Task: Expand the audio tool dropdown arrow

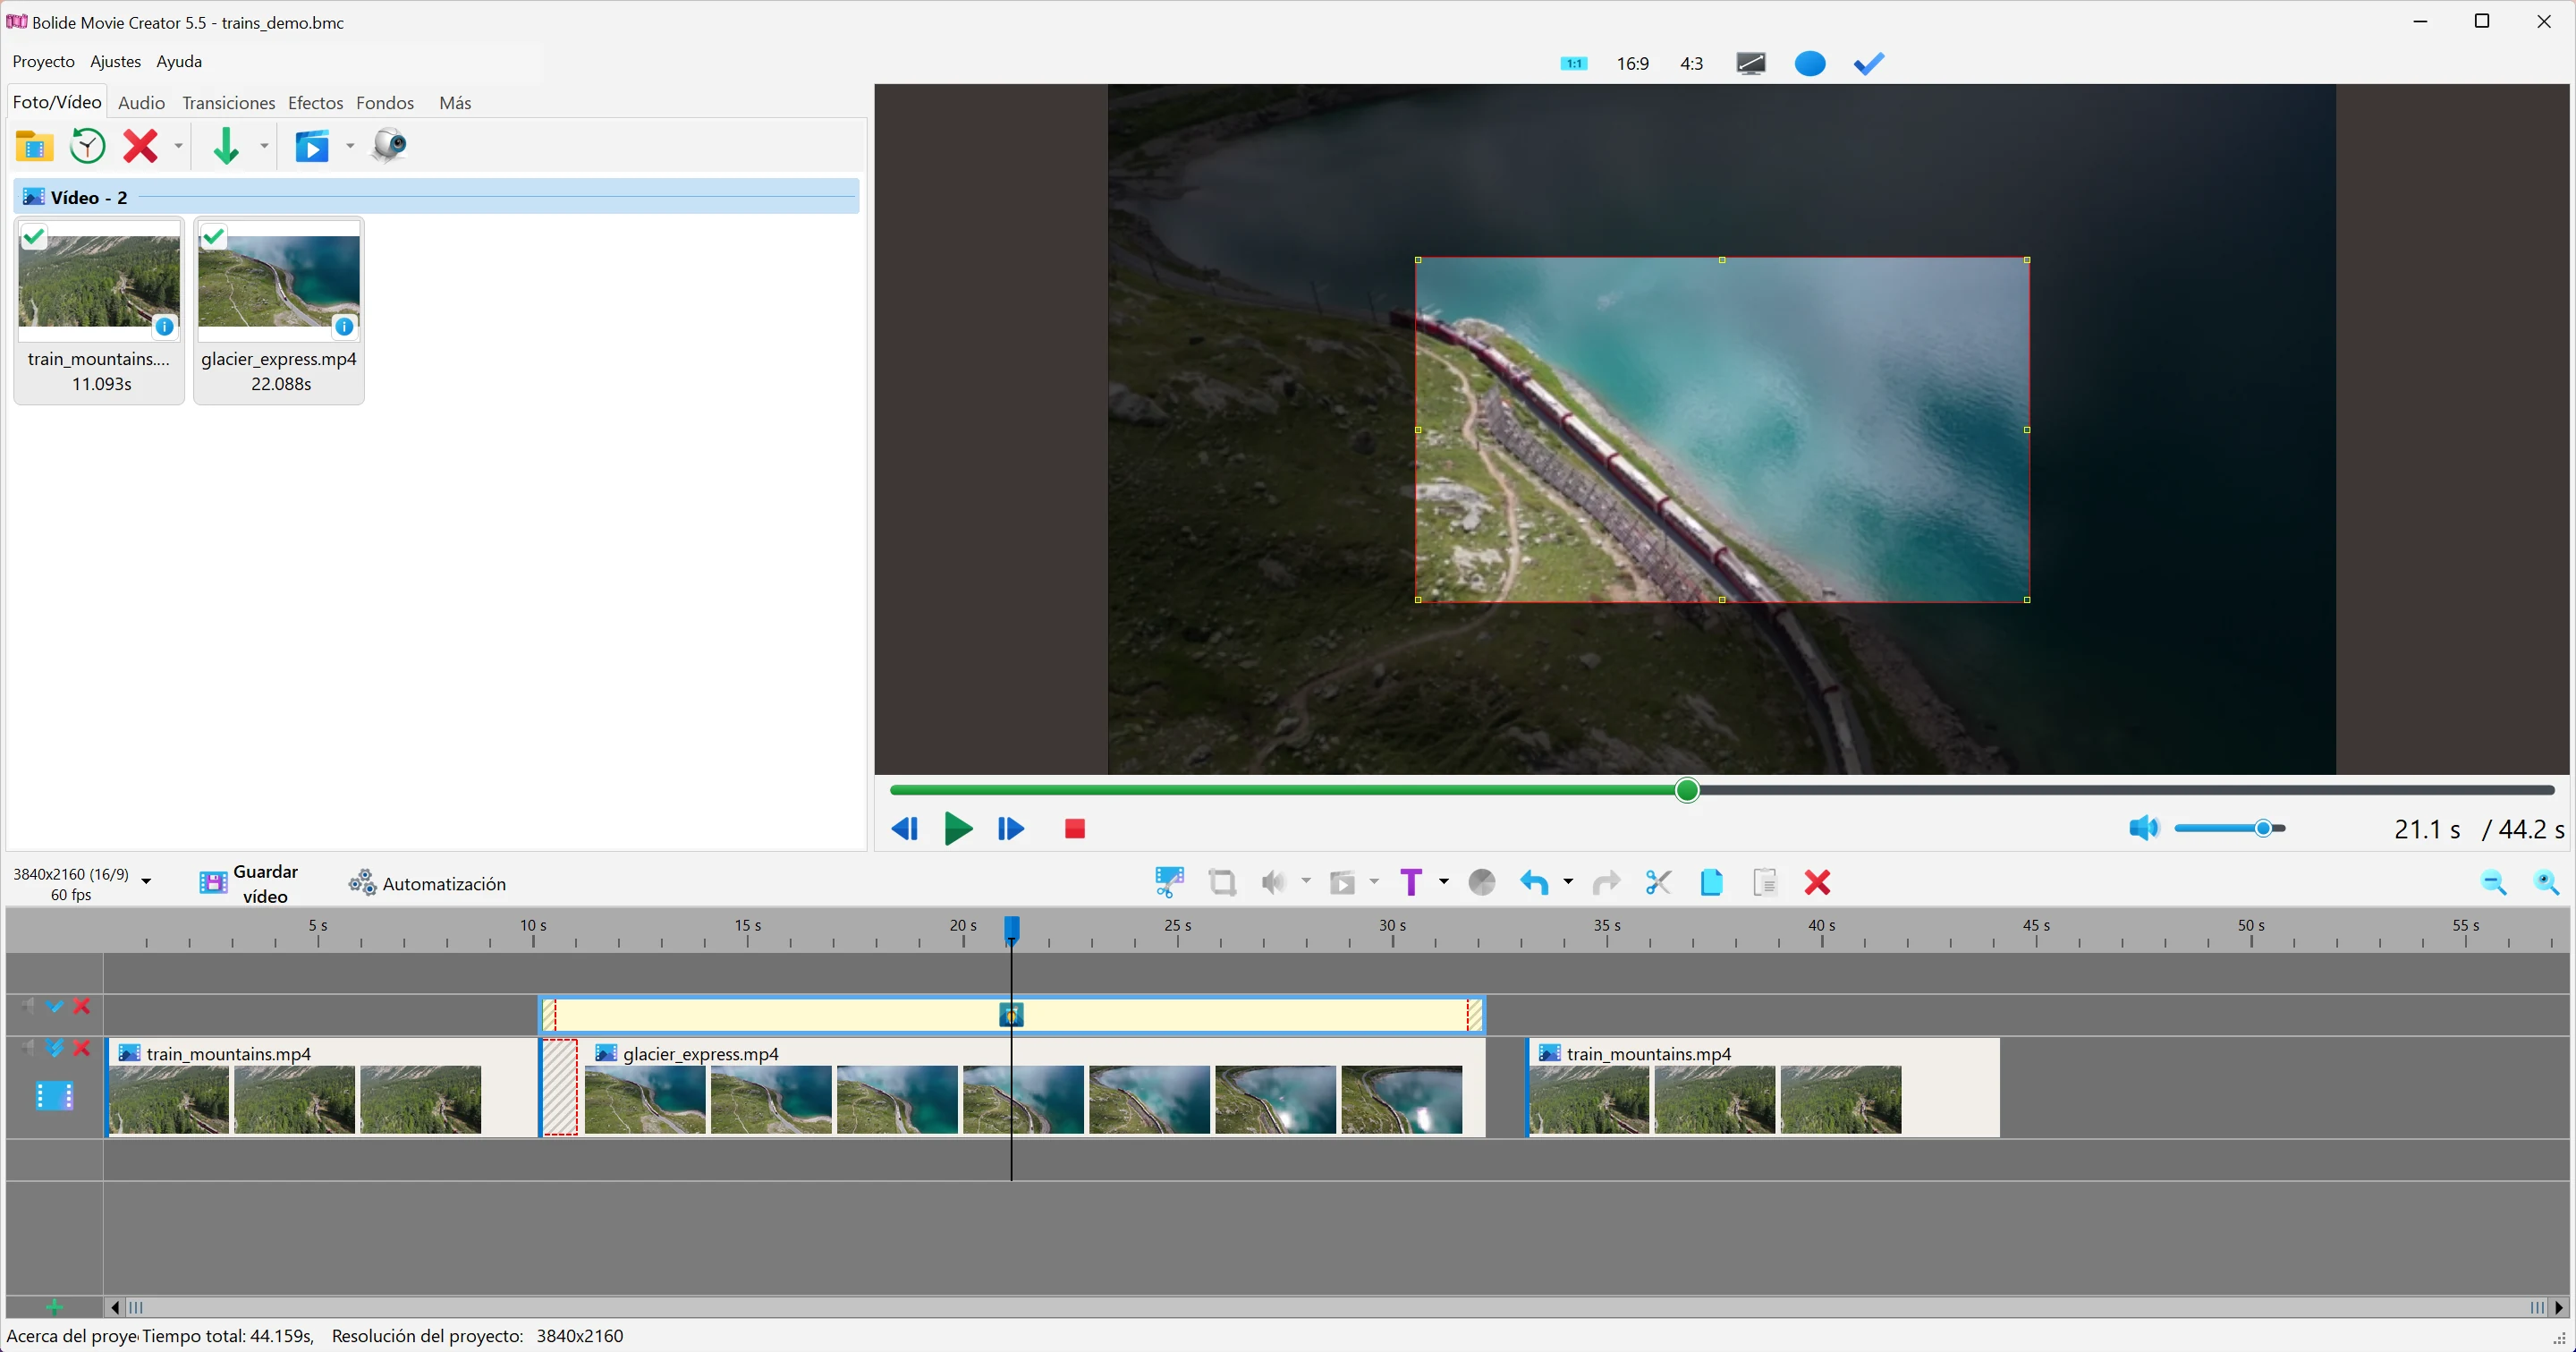Action: [x=1306, y=881]
